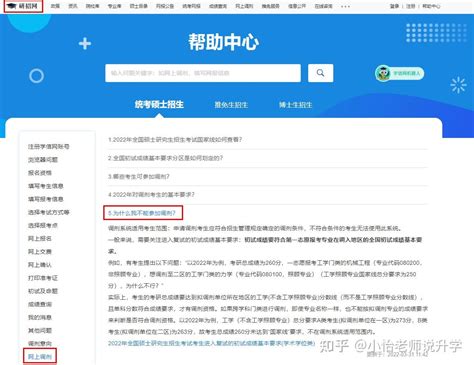
Task: Open the 2022年初试成绩基本要求(学术学位类) link
Action: click(211, 343)
